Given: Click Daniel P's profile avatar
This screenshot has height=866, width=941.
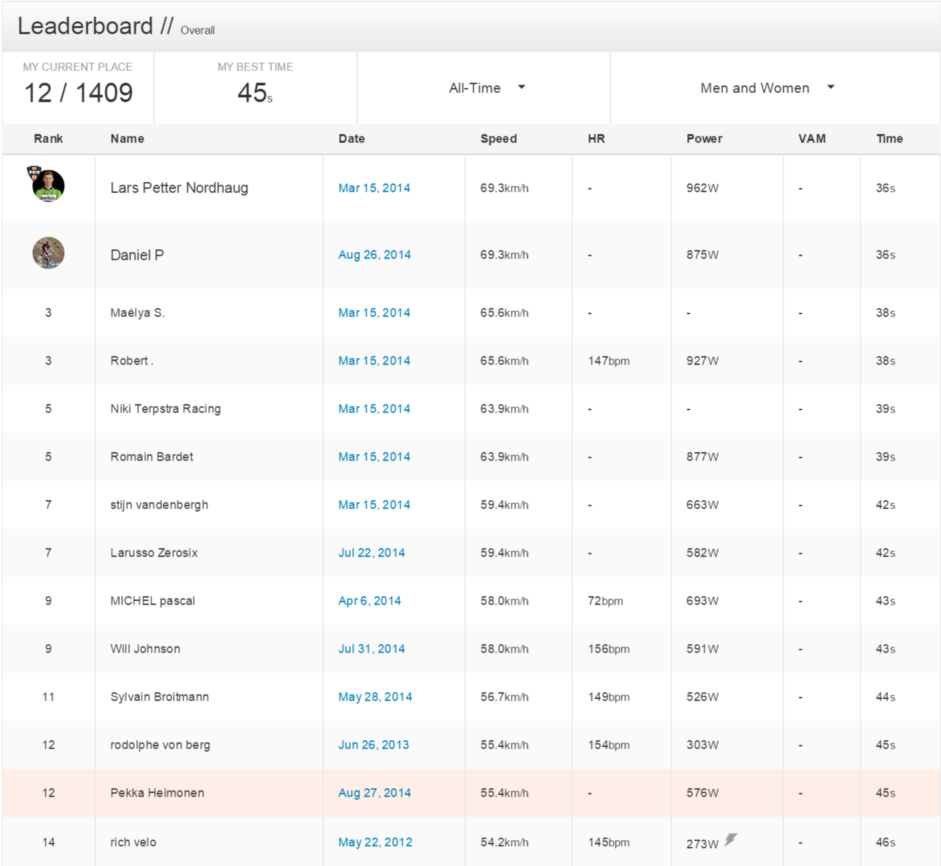Looking at the screenshot, I should (48, 253).
